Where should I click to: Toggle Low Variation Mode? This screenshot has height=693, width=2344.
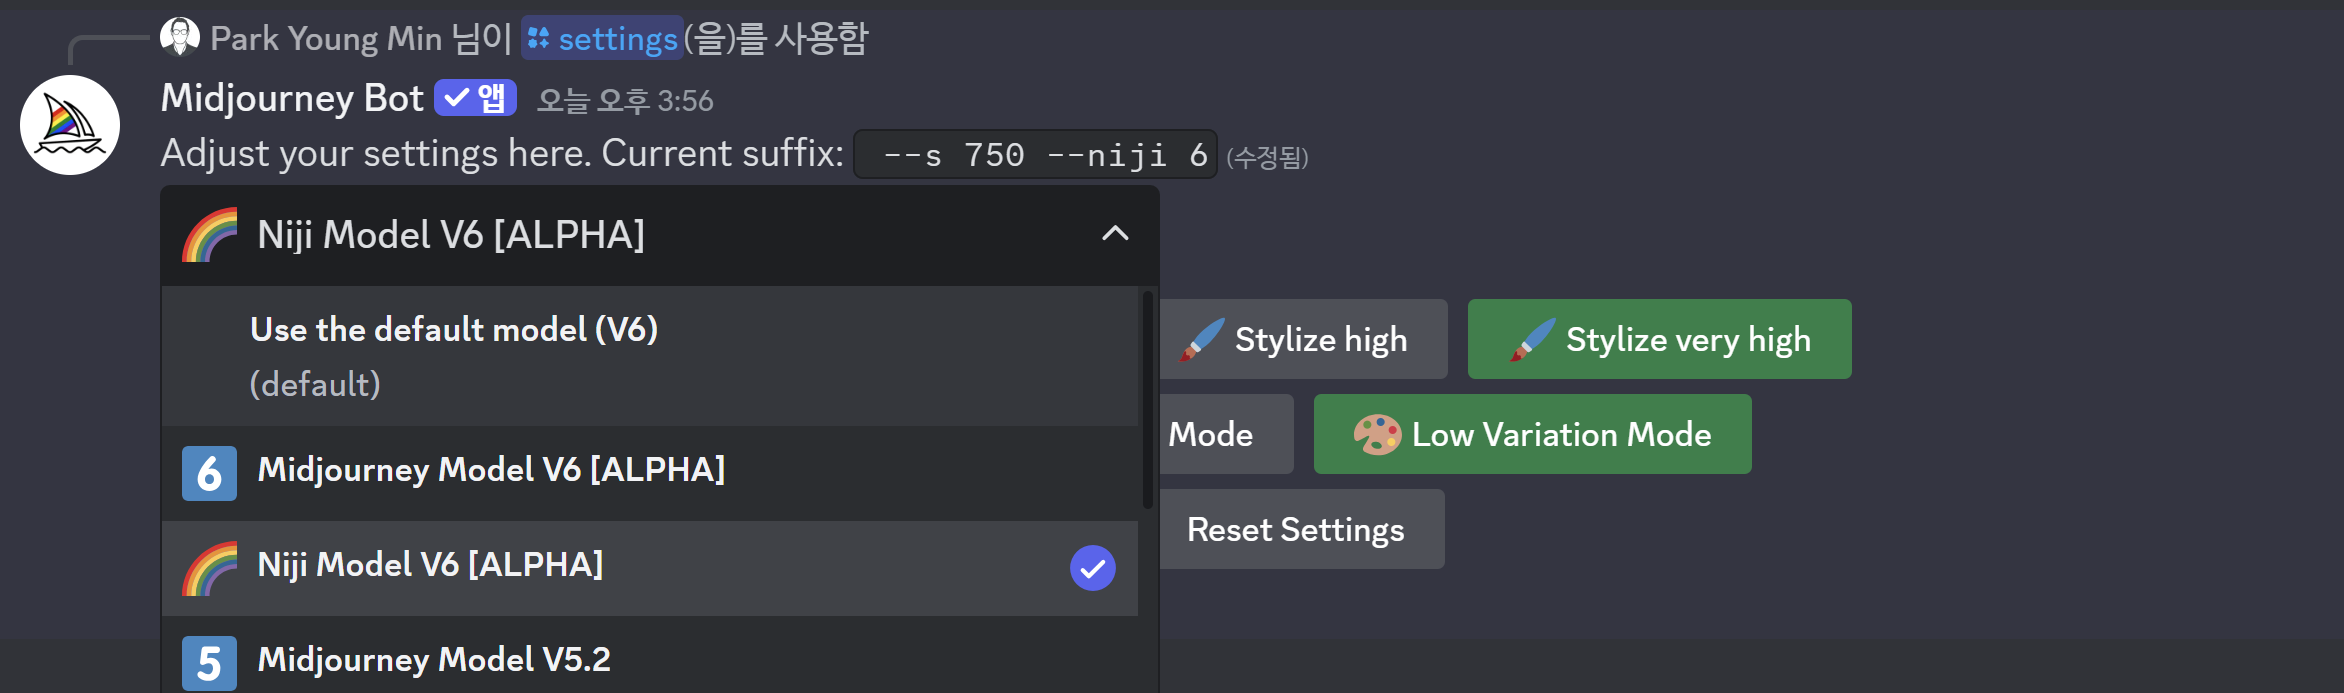coord(1533,434)
